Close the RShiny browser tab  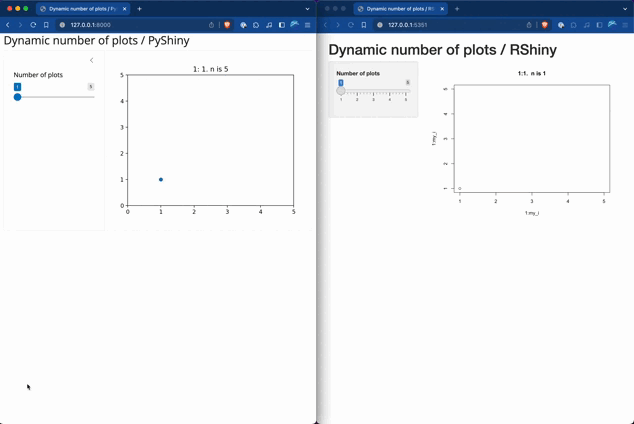(442, 8)
